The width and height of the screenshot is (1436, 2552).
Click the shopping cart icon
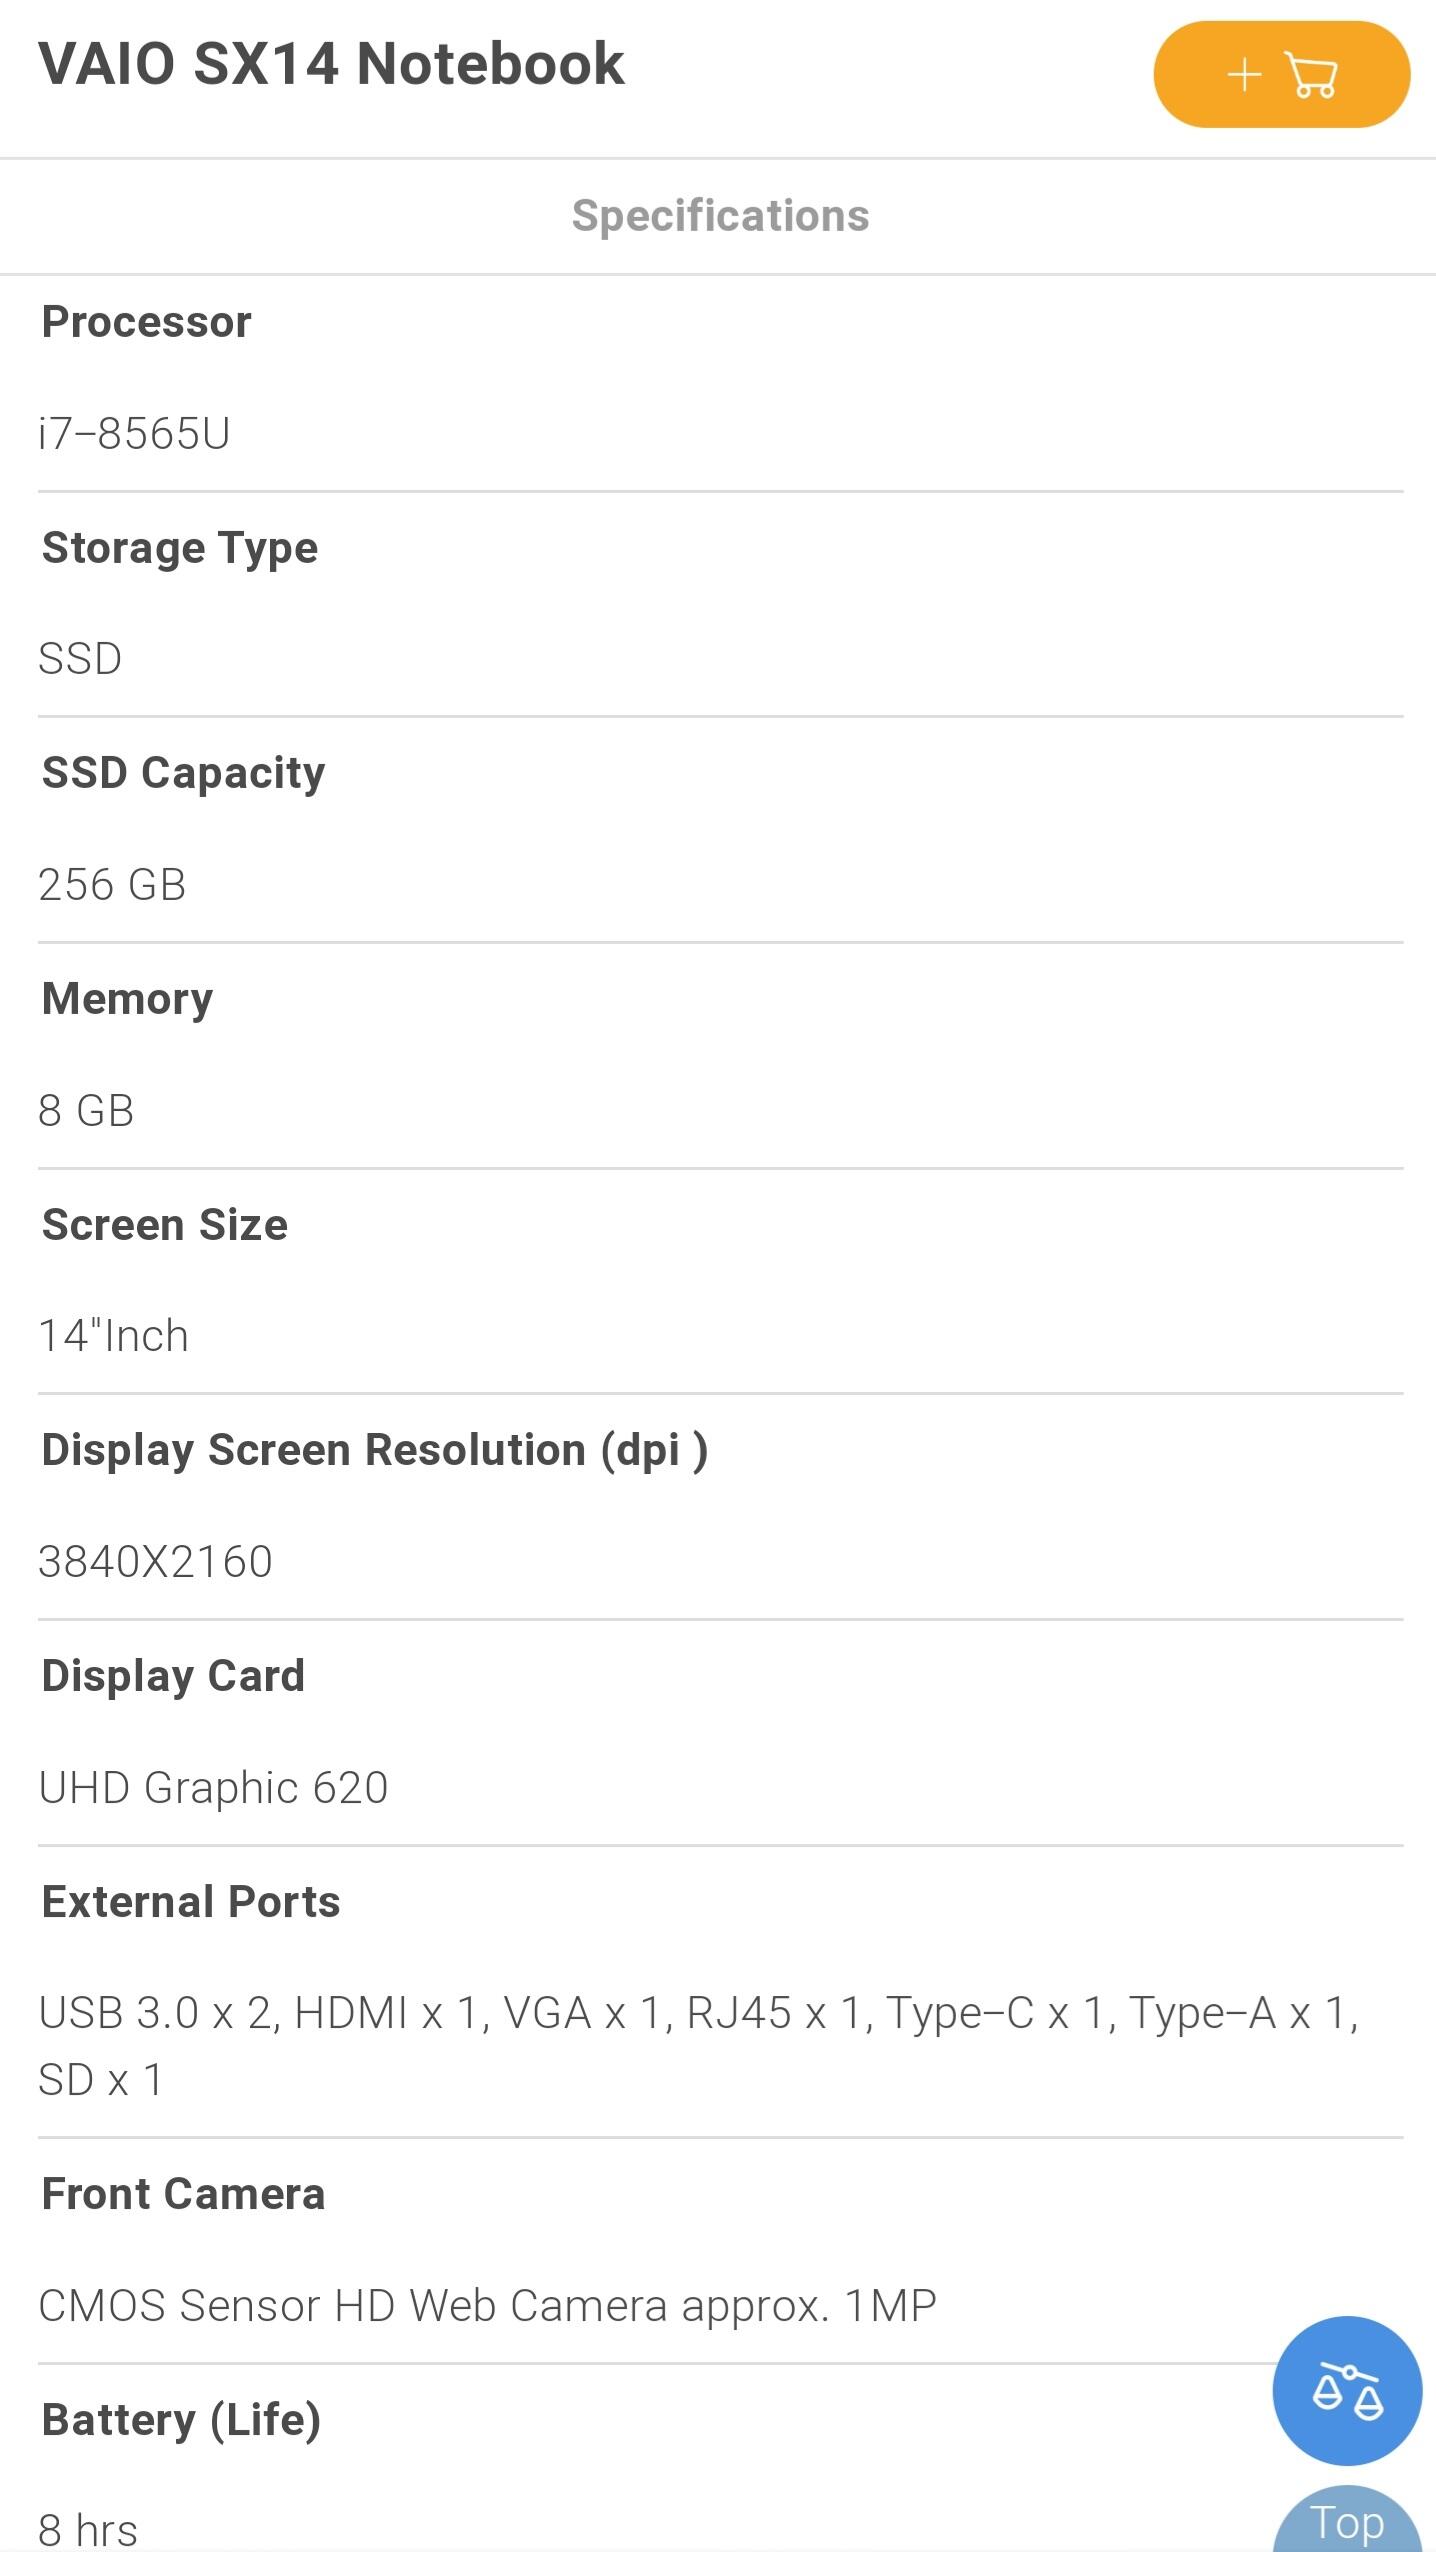1311,75
